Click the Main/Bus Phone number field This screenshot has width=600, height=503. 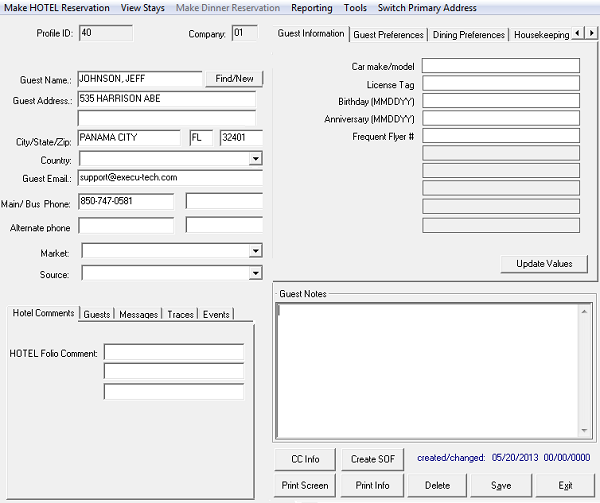point(126,201)
